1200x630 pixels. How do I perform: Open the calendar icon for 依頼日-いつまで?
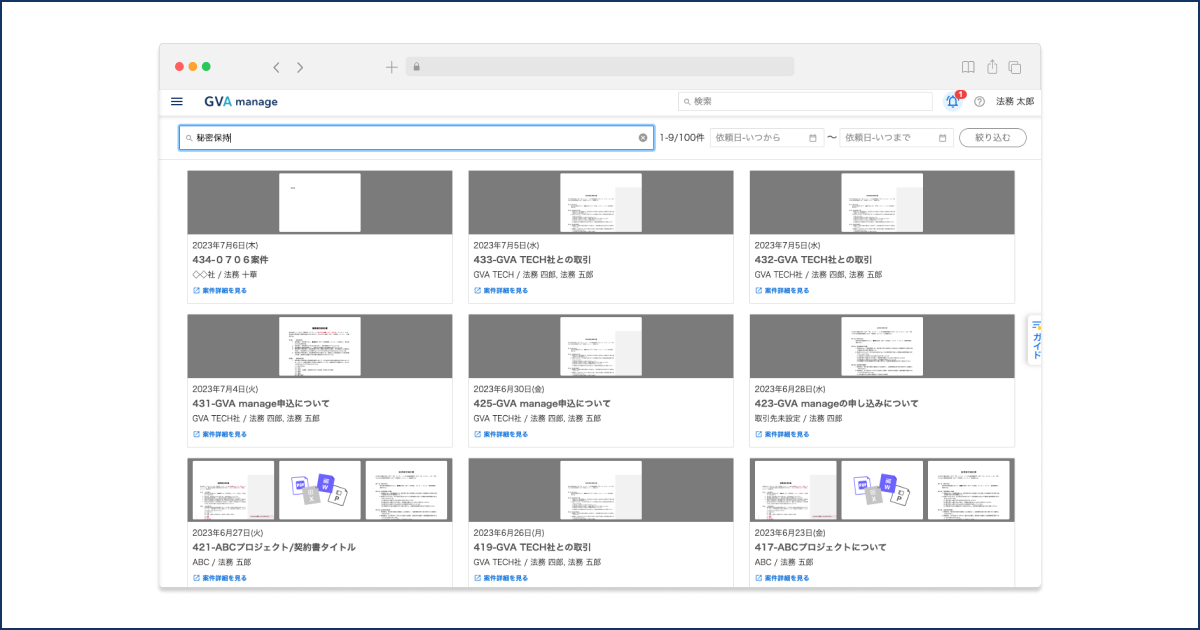point(943,138)
